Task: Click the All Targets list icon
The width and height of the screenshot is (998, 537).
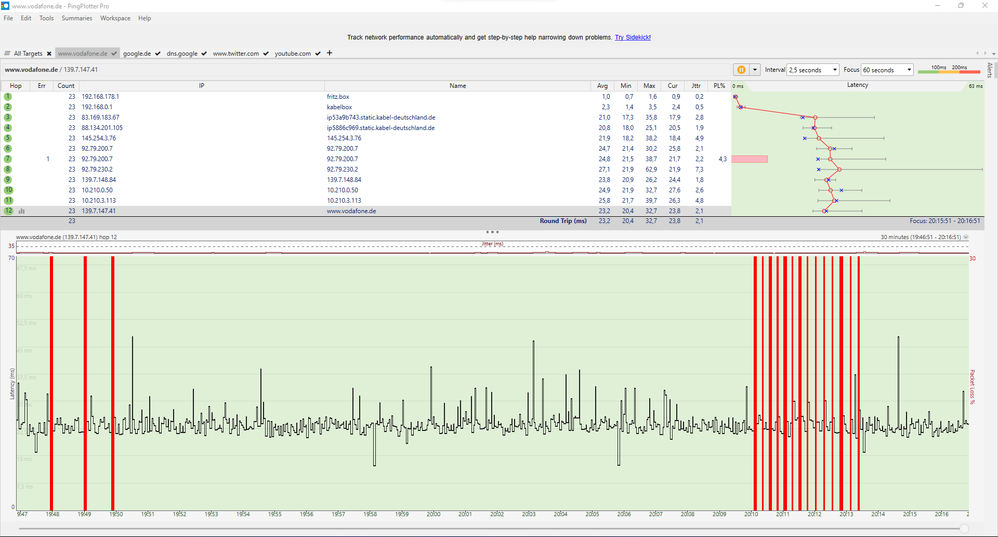Action: tap(7, 53)
